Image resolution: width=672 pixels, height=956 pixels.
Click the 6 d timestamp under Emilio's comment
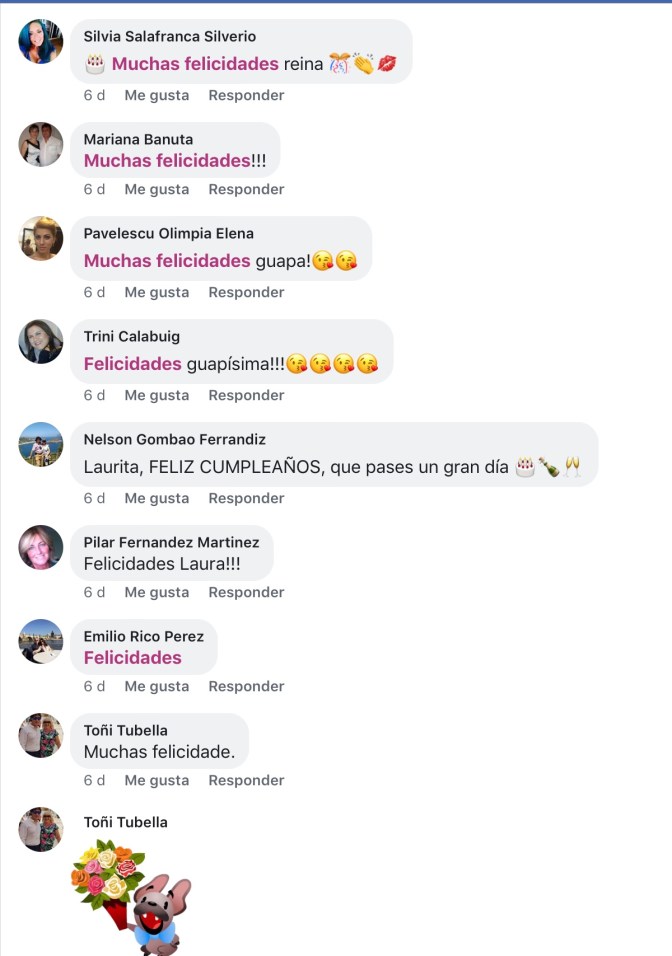click(x=95, y=686)
